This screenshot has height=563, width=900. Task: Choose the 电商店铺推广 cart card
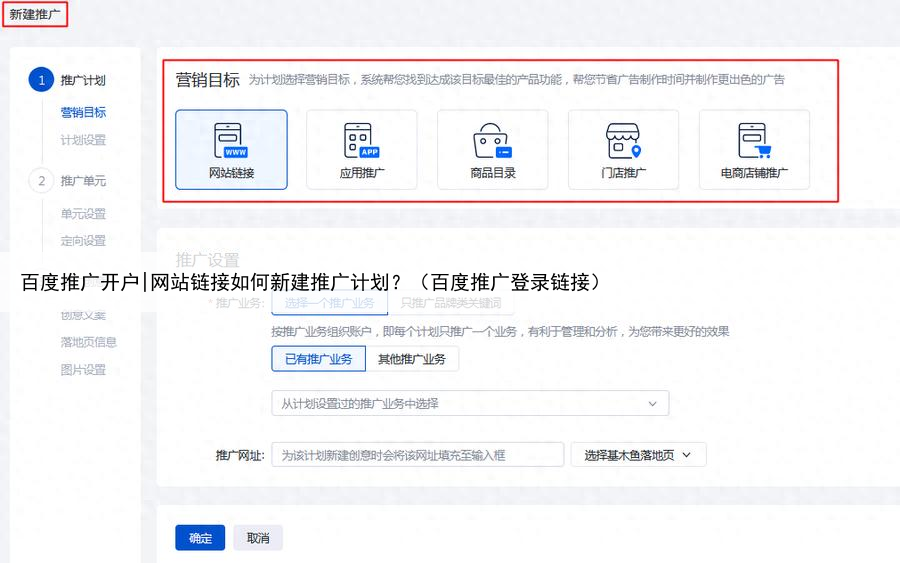(x=754, y=150)
